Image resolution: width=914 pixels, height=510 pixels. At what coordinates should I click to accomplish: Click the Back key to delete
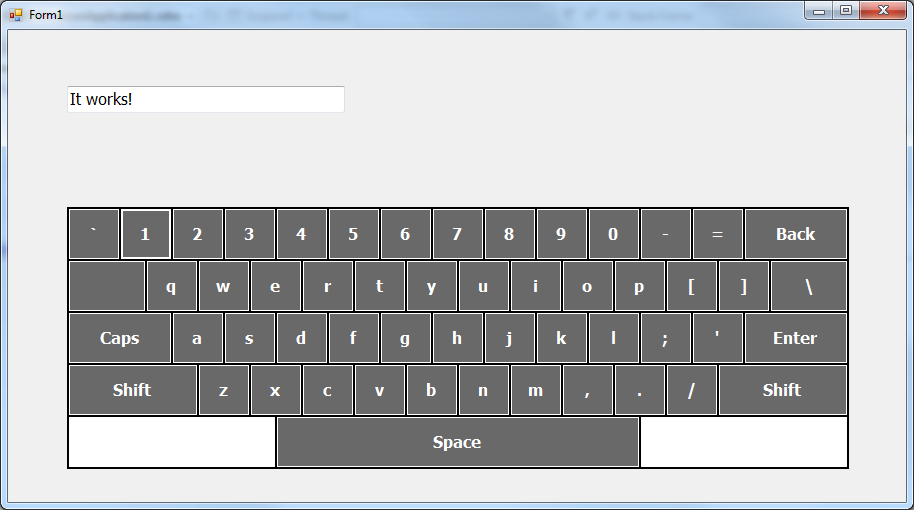point(796,234)
